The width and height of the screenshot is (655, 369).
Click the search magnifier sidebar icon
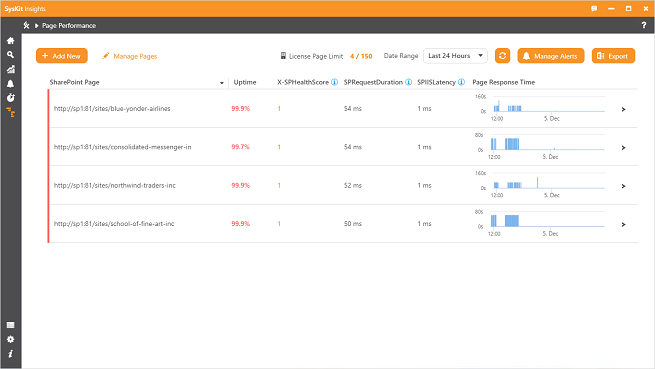10,55
